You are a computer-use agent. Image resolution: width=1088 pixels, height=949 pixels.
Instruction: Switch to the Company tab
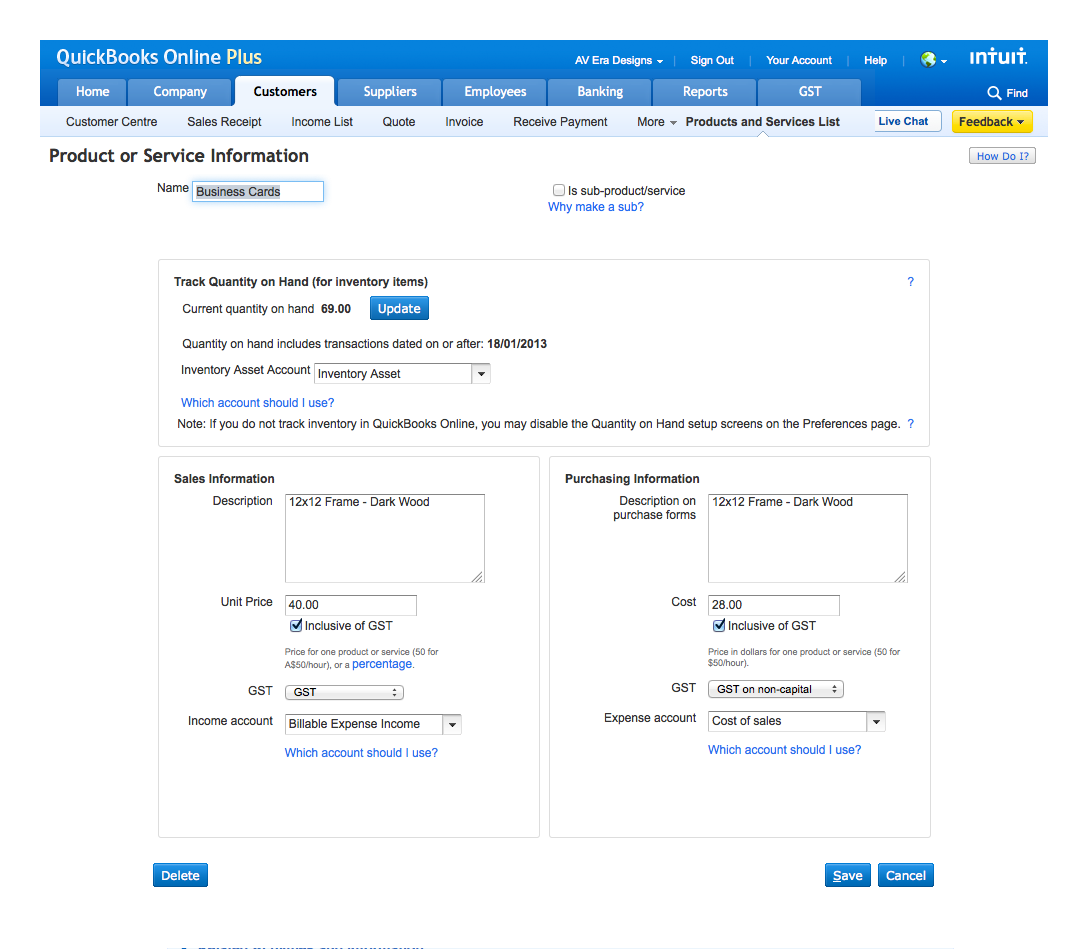pyautogui.click(x=180, y=92)
